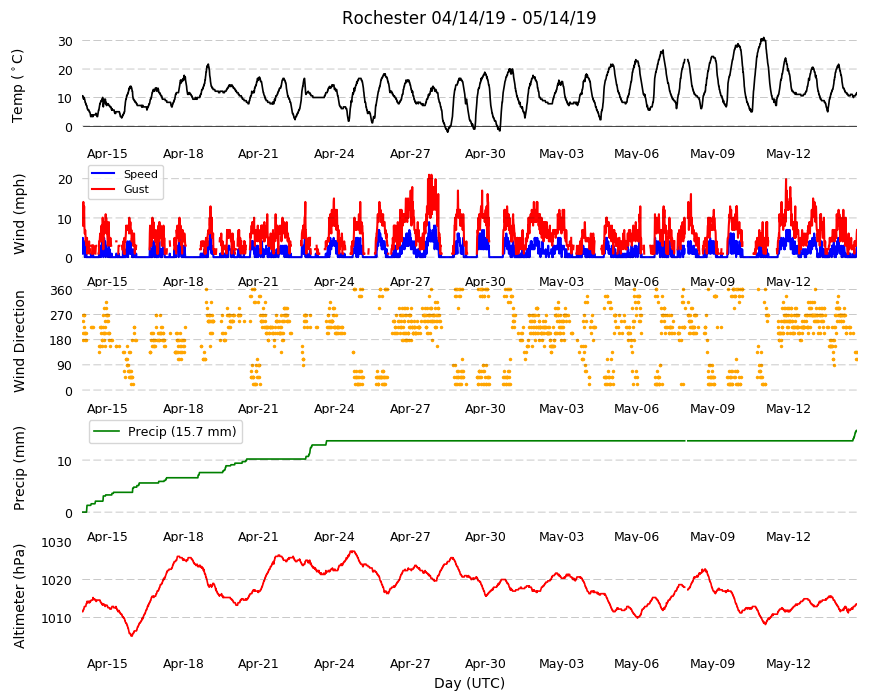The width and height of the screenshot is (870, 700).
Task: Click Apr-15 tick under the temperature plot
Action: [107, 154]
